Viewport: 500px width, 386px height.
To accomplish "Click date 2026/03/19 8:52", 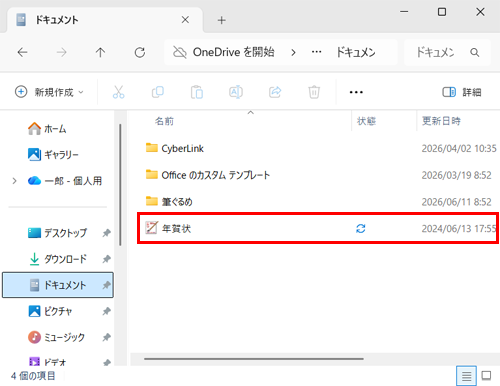I will point(456,175).
